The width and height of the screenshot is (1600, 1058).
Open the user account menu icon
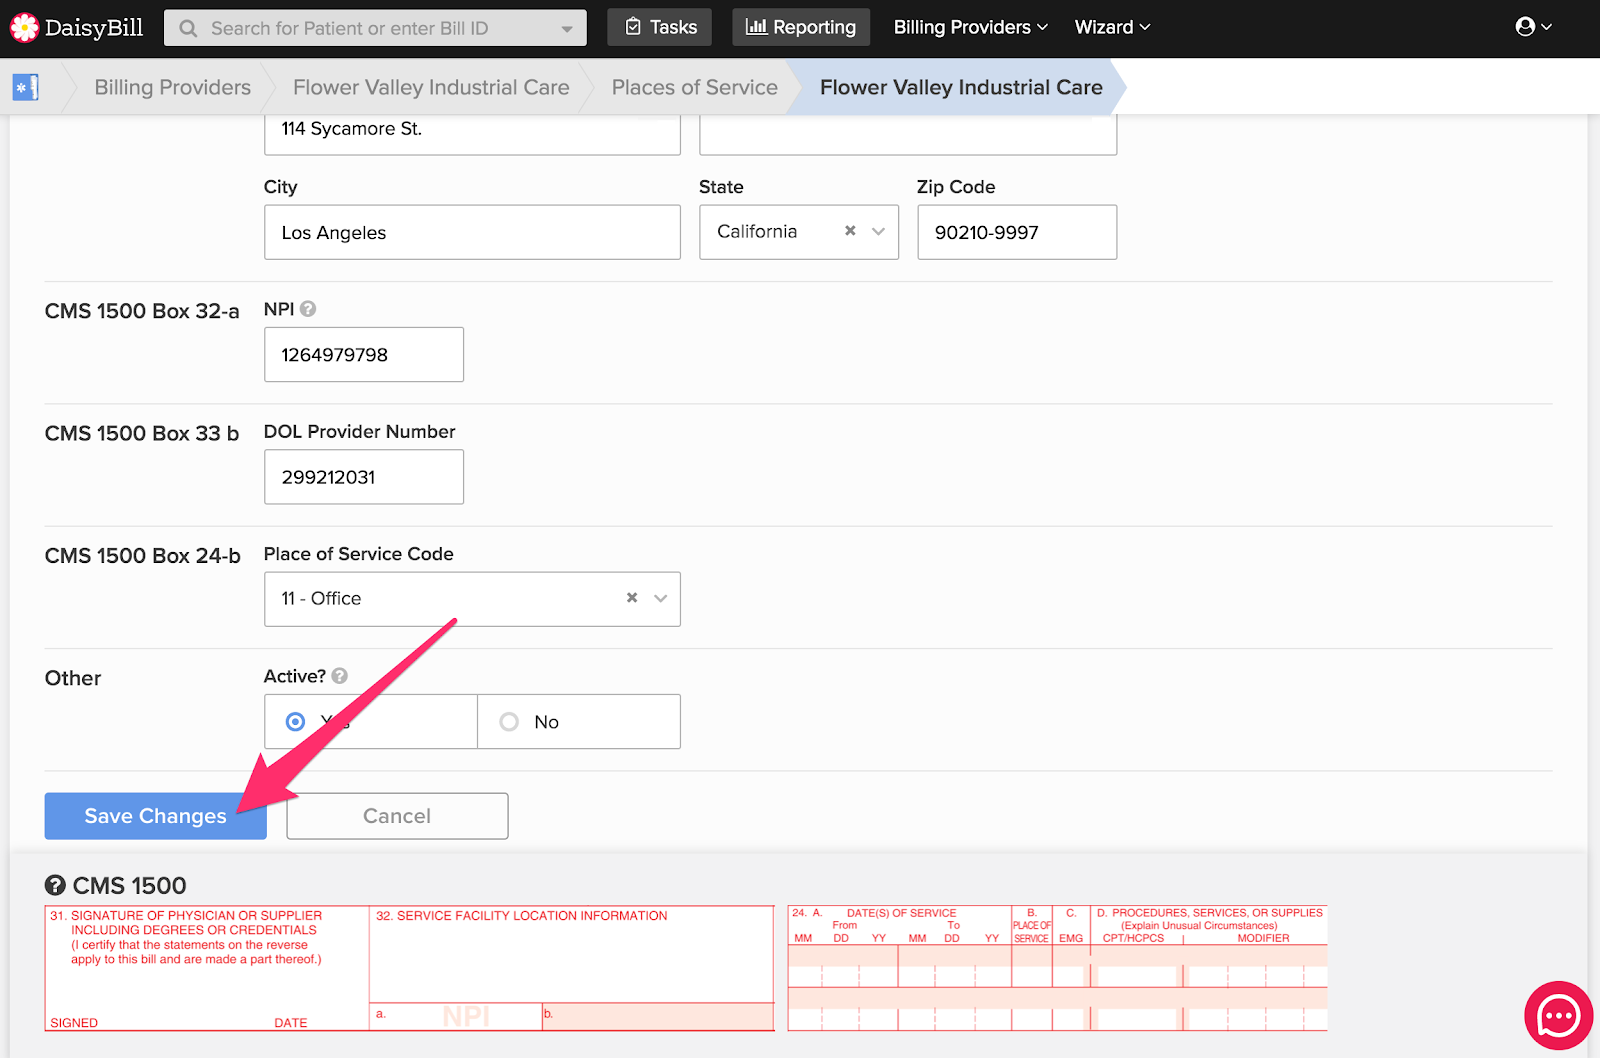(1525, 27)
